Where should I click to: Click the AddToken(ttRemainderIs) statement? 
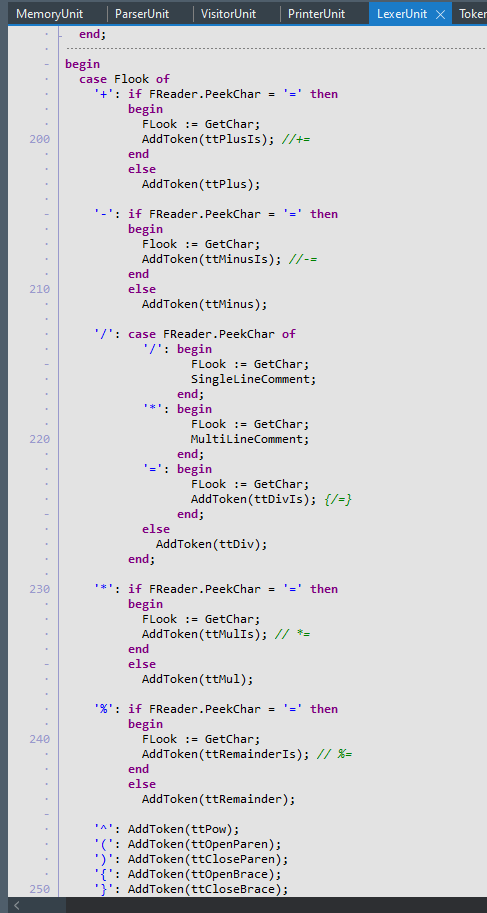[225, 754]
